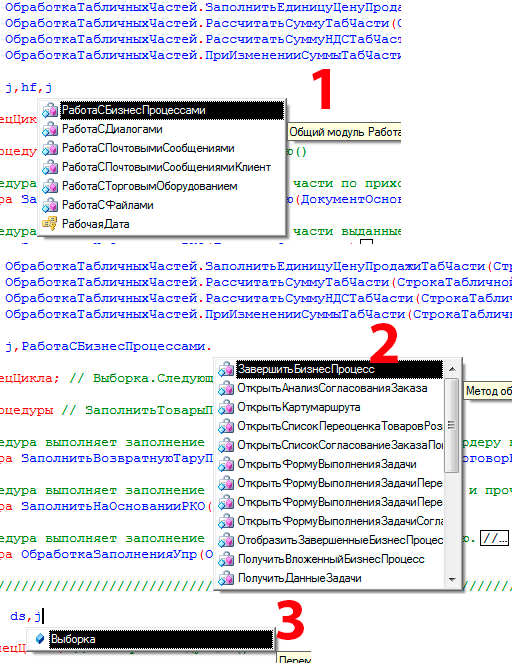Click the scrollbar thumb in the methods popup
Viewport: 512px width, 663px height.
point(452,425)
